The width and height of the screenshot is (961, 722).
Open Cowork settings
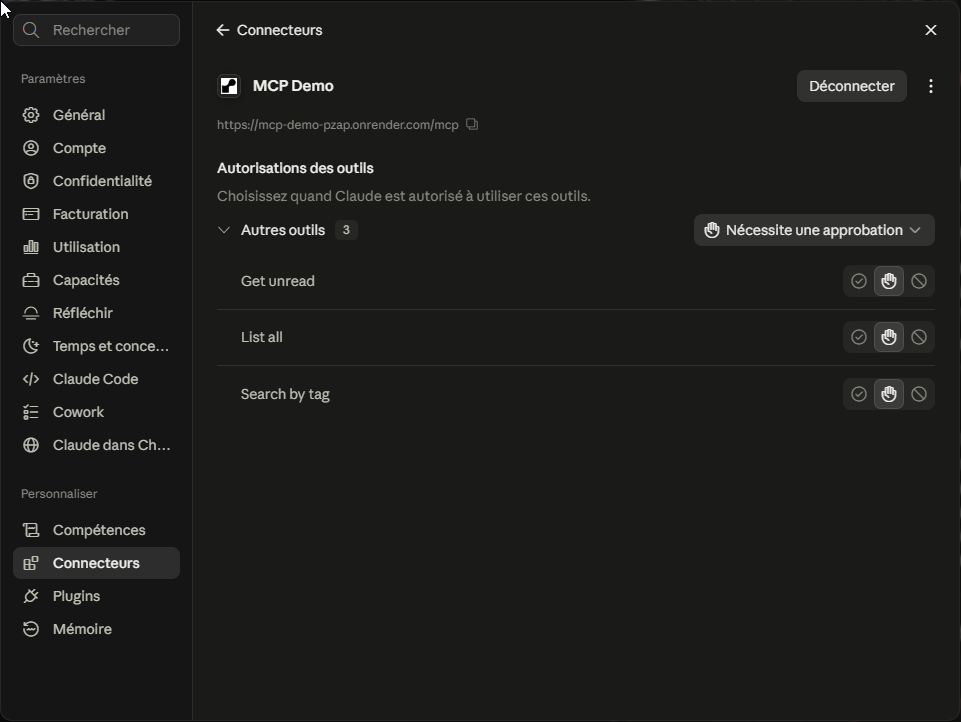point(96,412)
